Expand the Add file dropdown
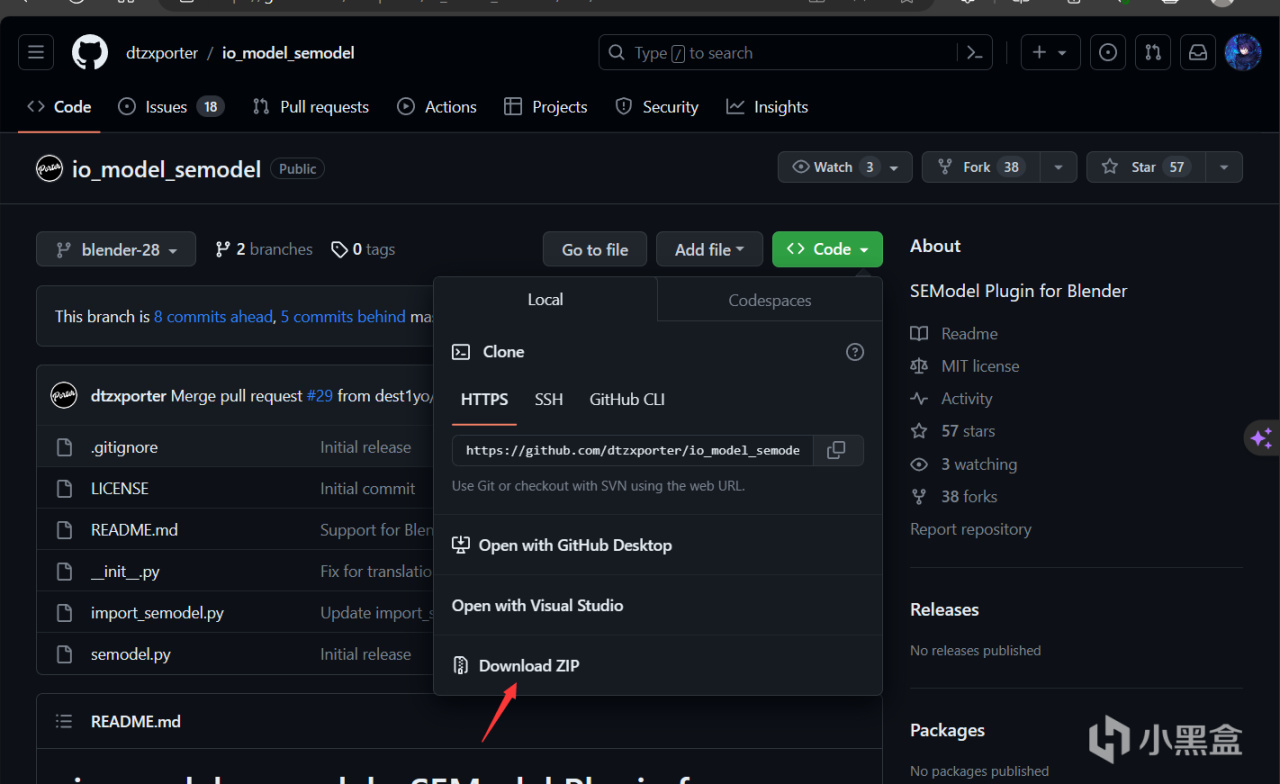1280x784 pixels. click(709, 250)
